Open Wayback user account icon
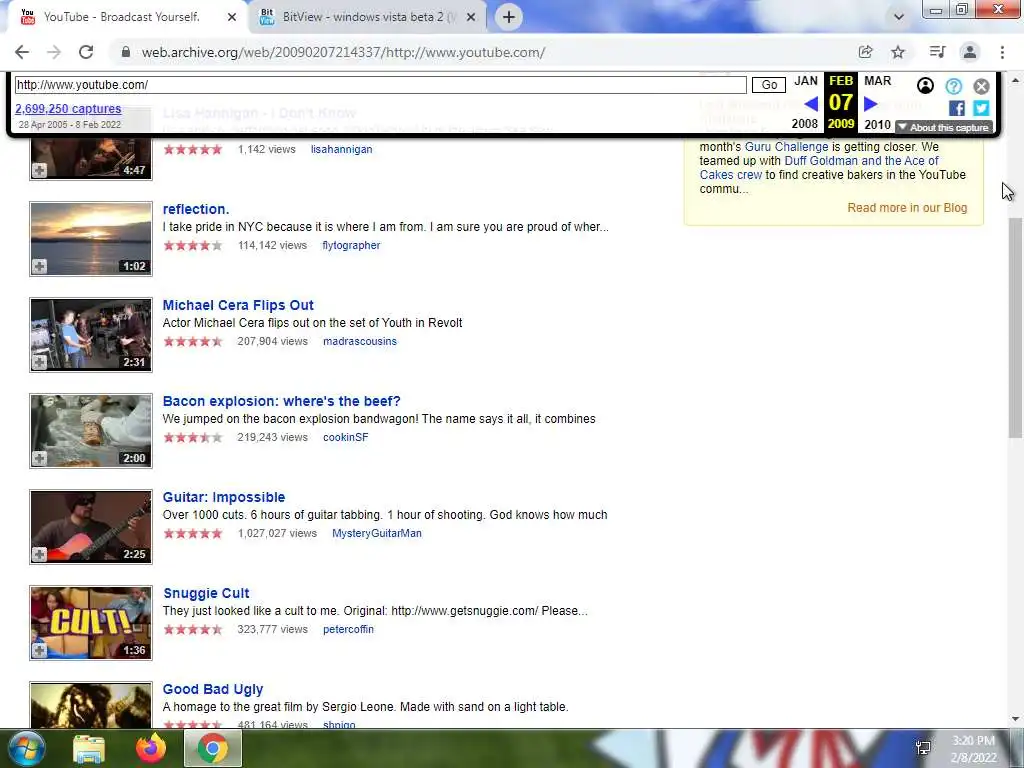The height and width of the screenshot is (768, 1024). coord(925,86)
